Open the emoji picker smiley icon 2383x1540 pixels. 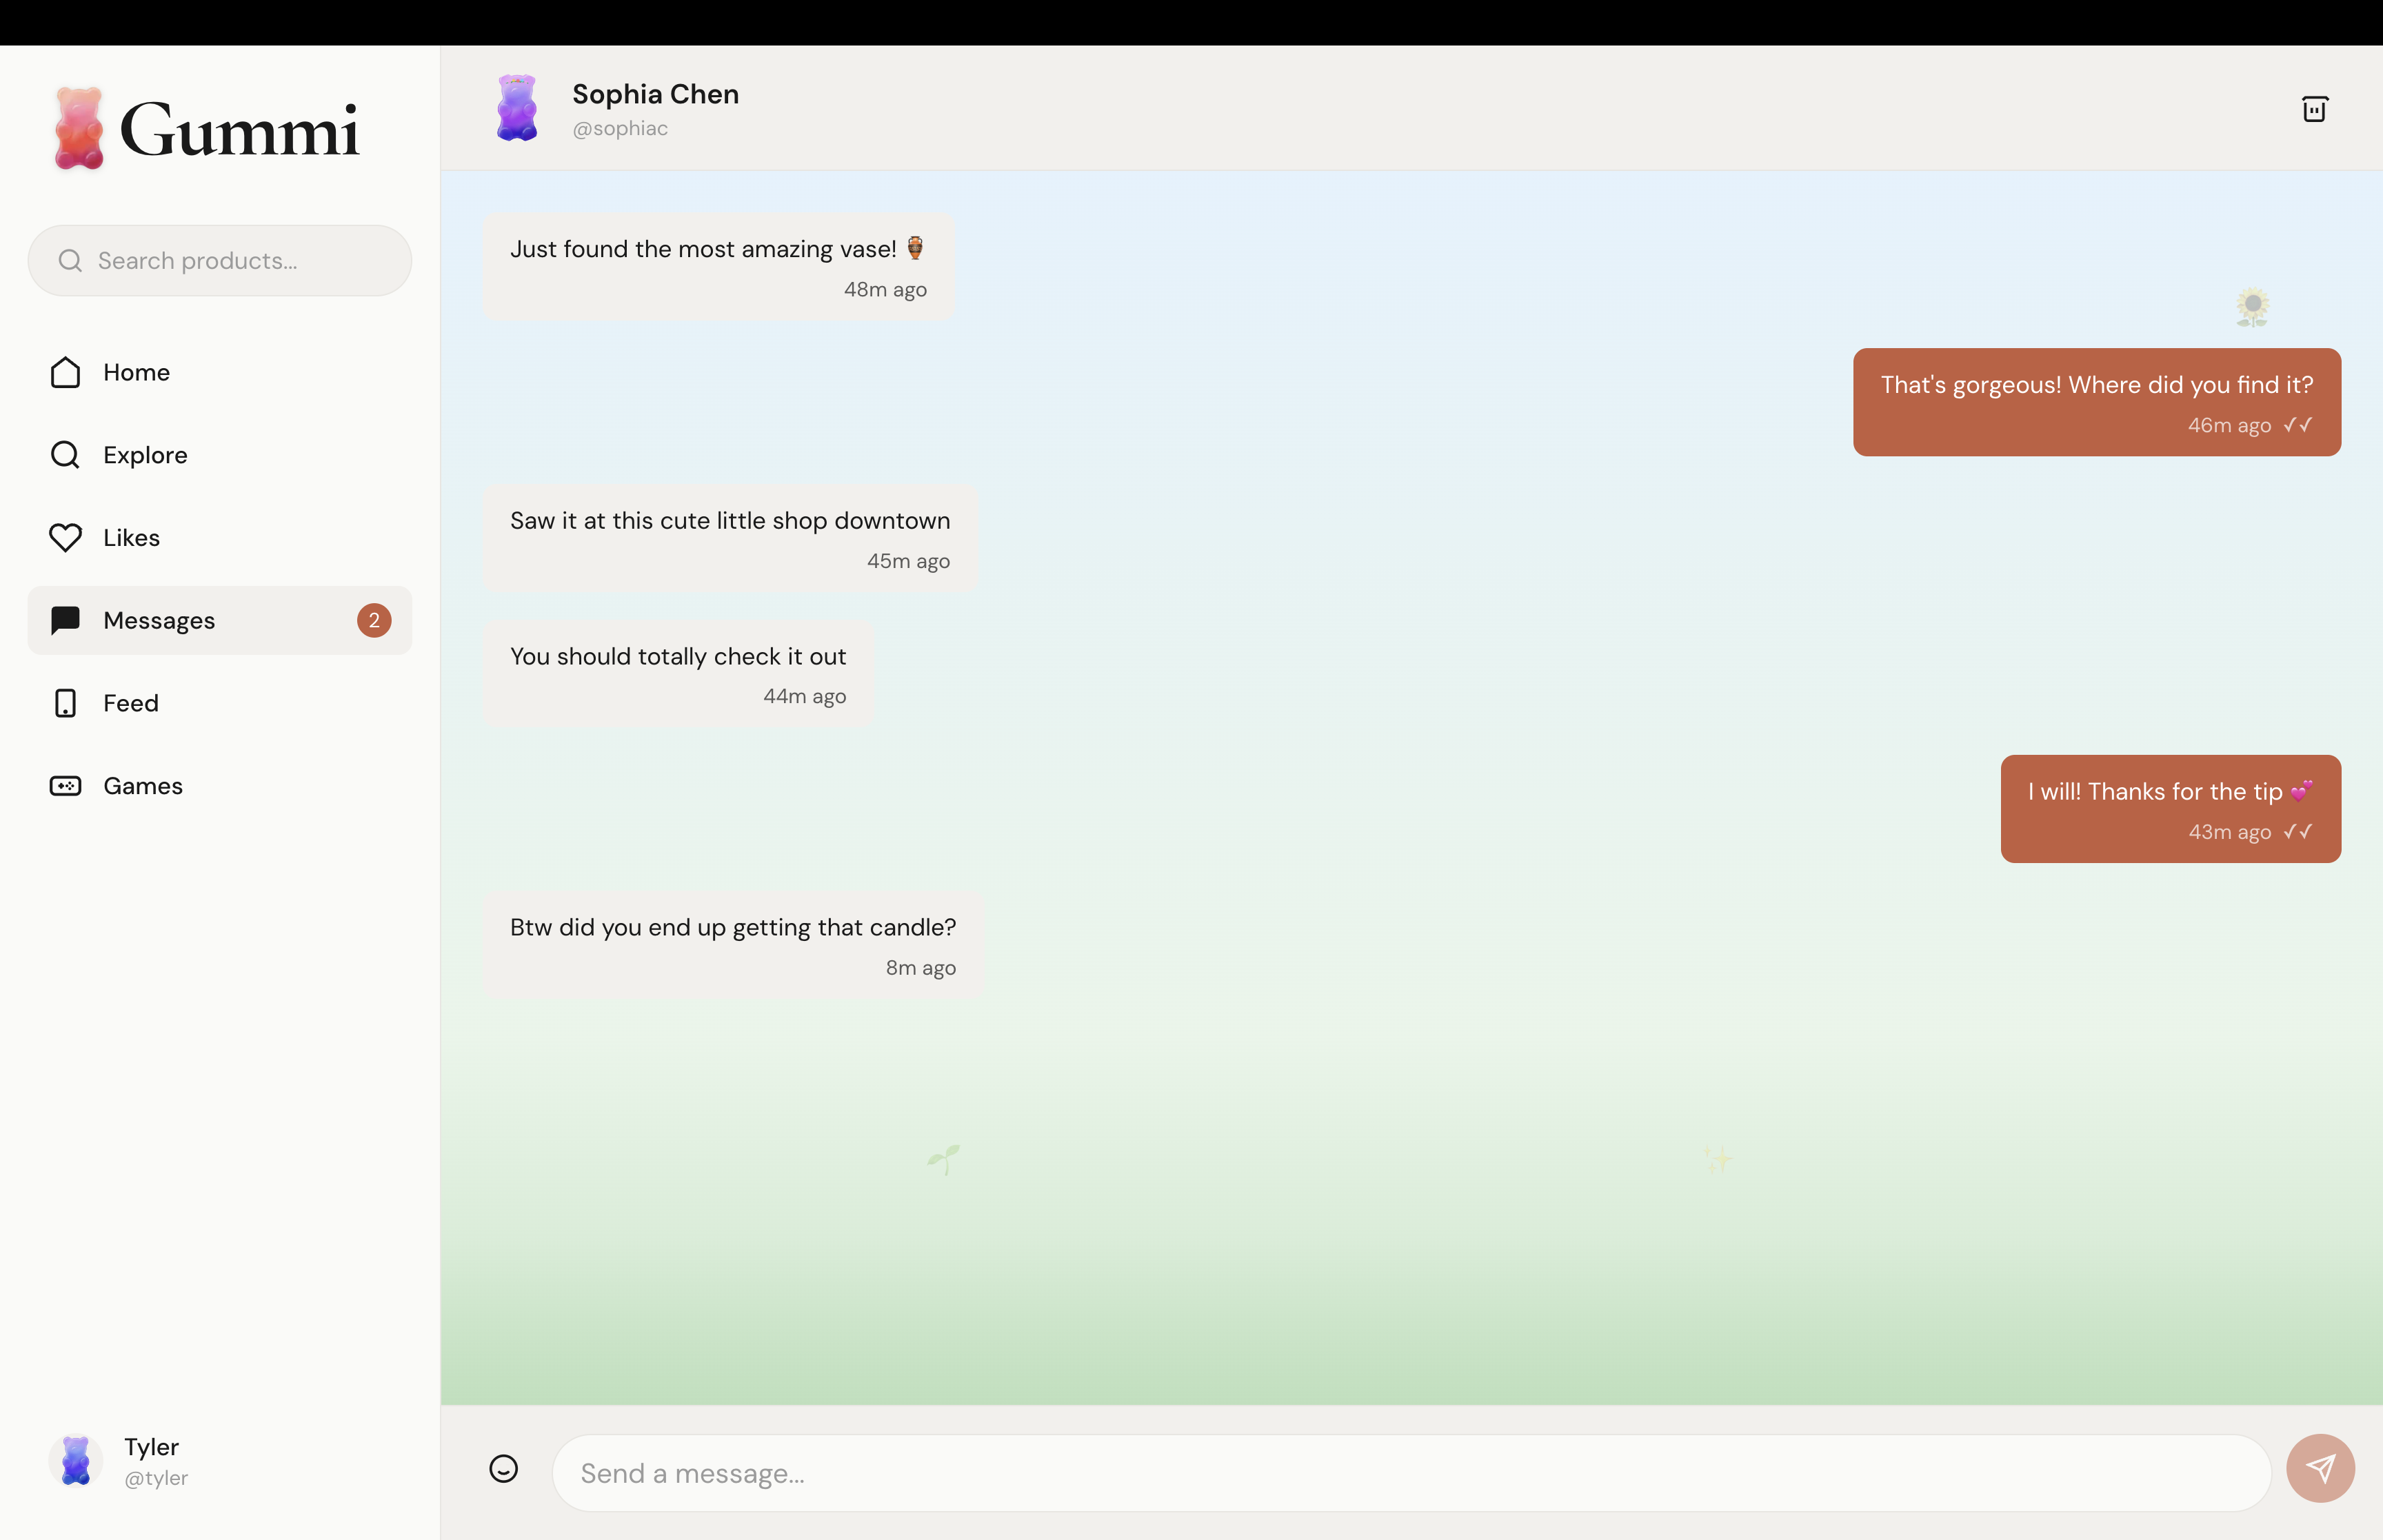click(x=503, y=1468)
